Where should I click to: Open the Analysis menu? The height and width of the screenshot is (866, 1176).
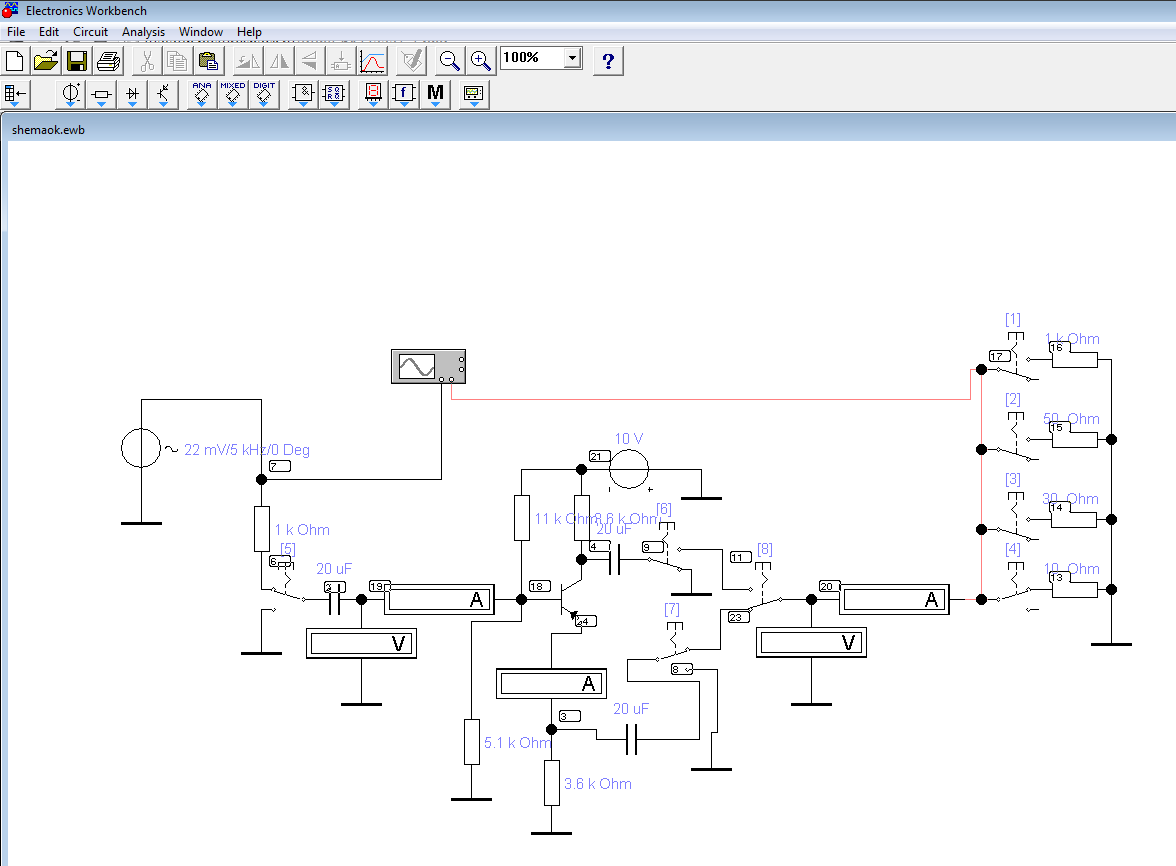(x=143, y=32)
